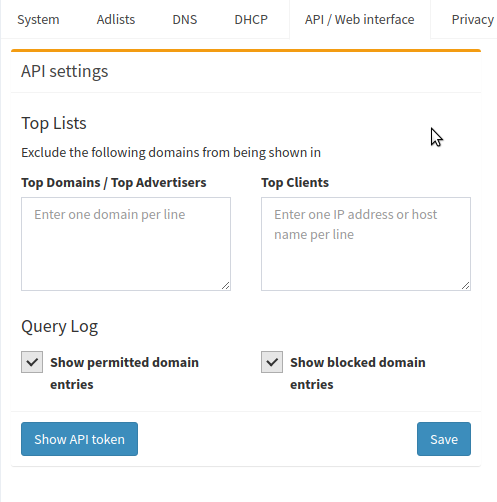The width and height of the screenshot is (497, 502).
Task: Click the API settings panel heading
Action: pyautogui.click(x=65, y=71)
